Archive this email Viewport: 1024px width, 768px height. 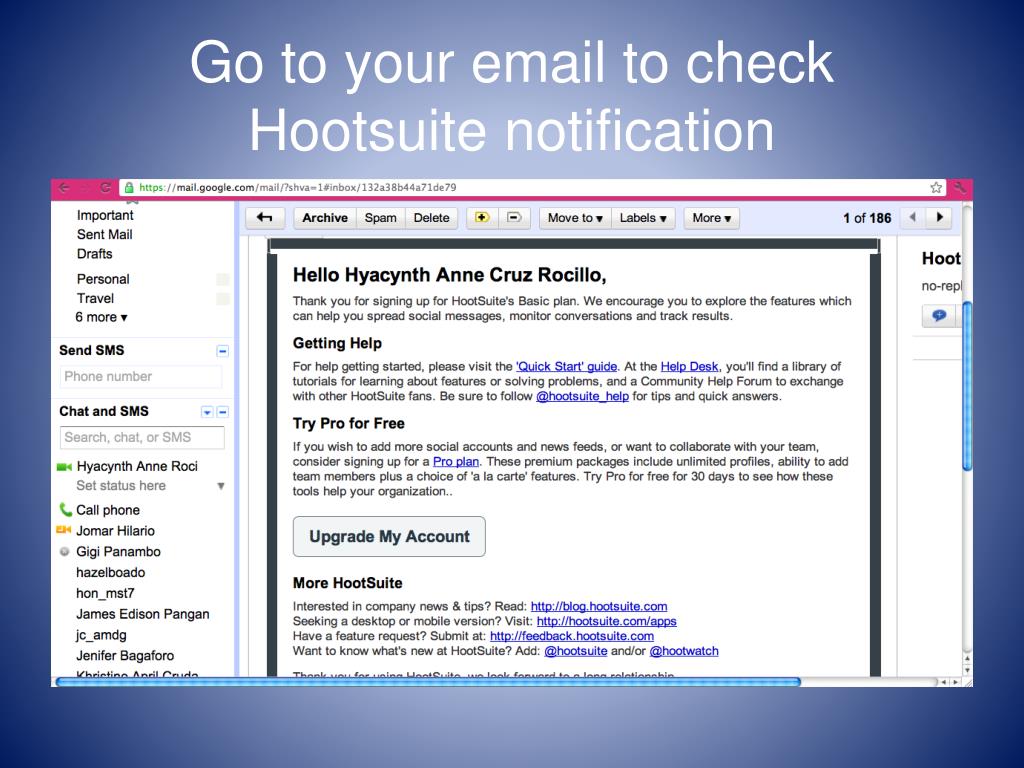point(325,217)
